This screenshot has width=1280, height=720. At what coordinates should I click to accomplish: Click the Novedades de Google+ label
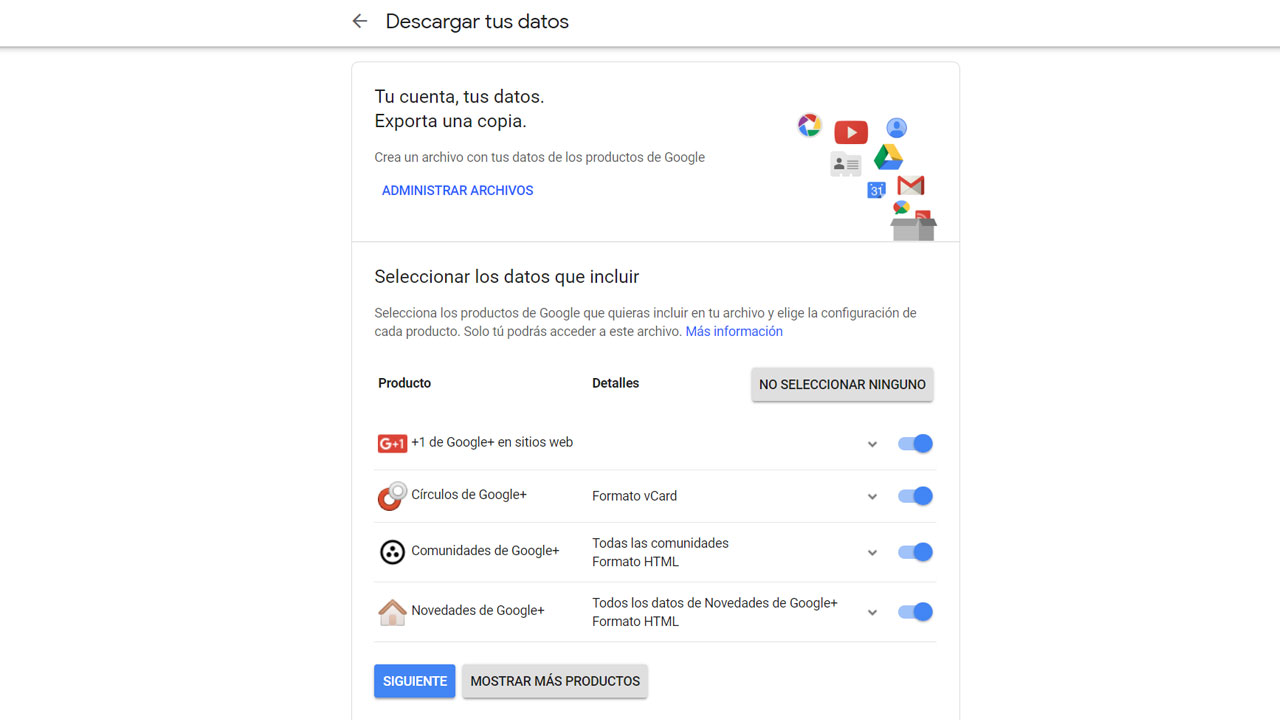click(x=478, y=610)
